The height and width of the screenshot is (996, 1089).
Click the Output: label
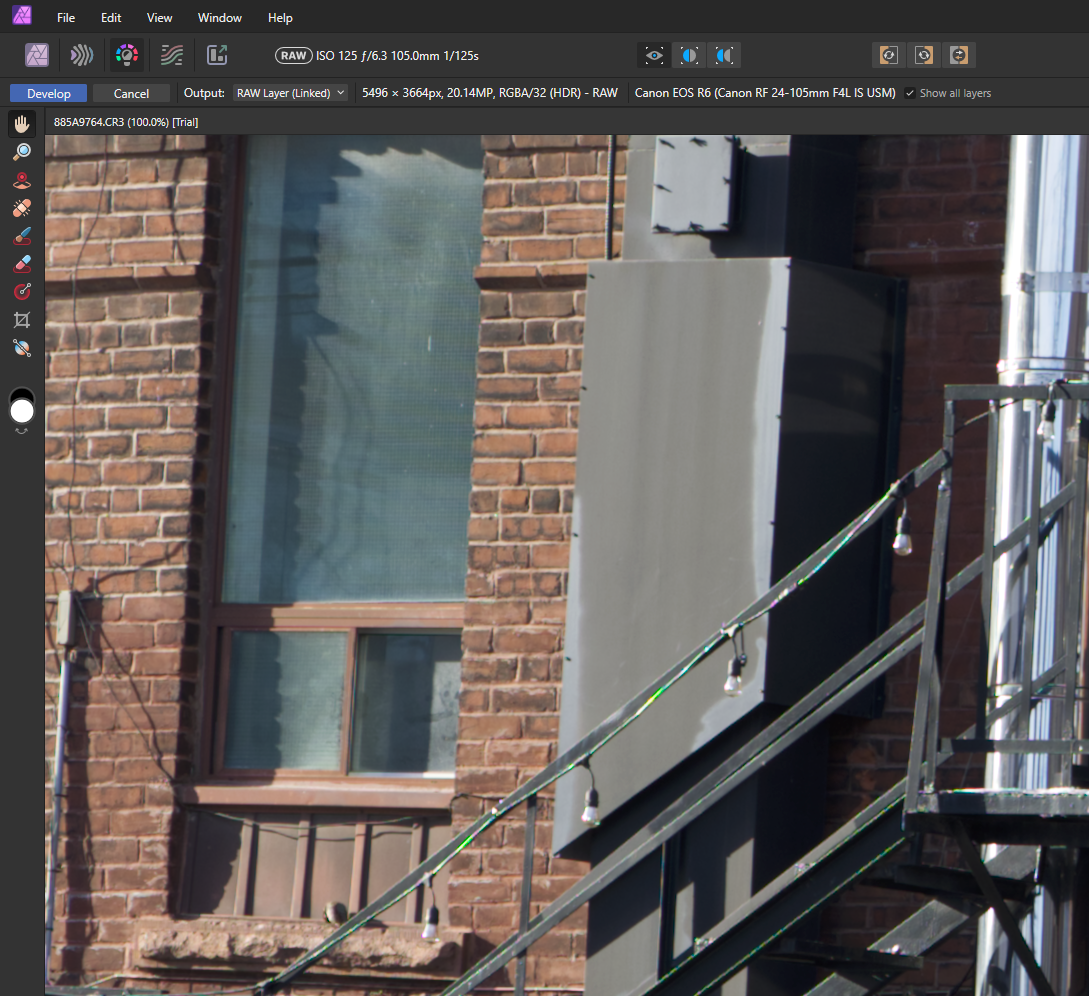click(x=204, y=92)
